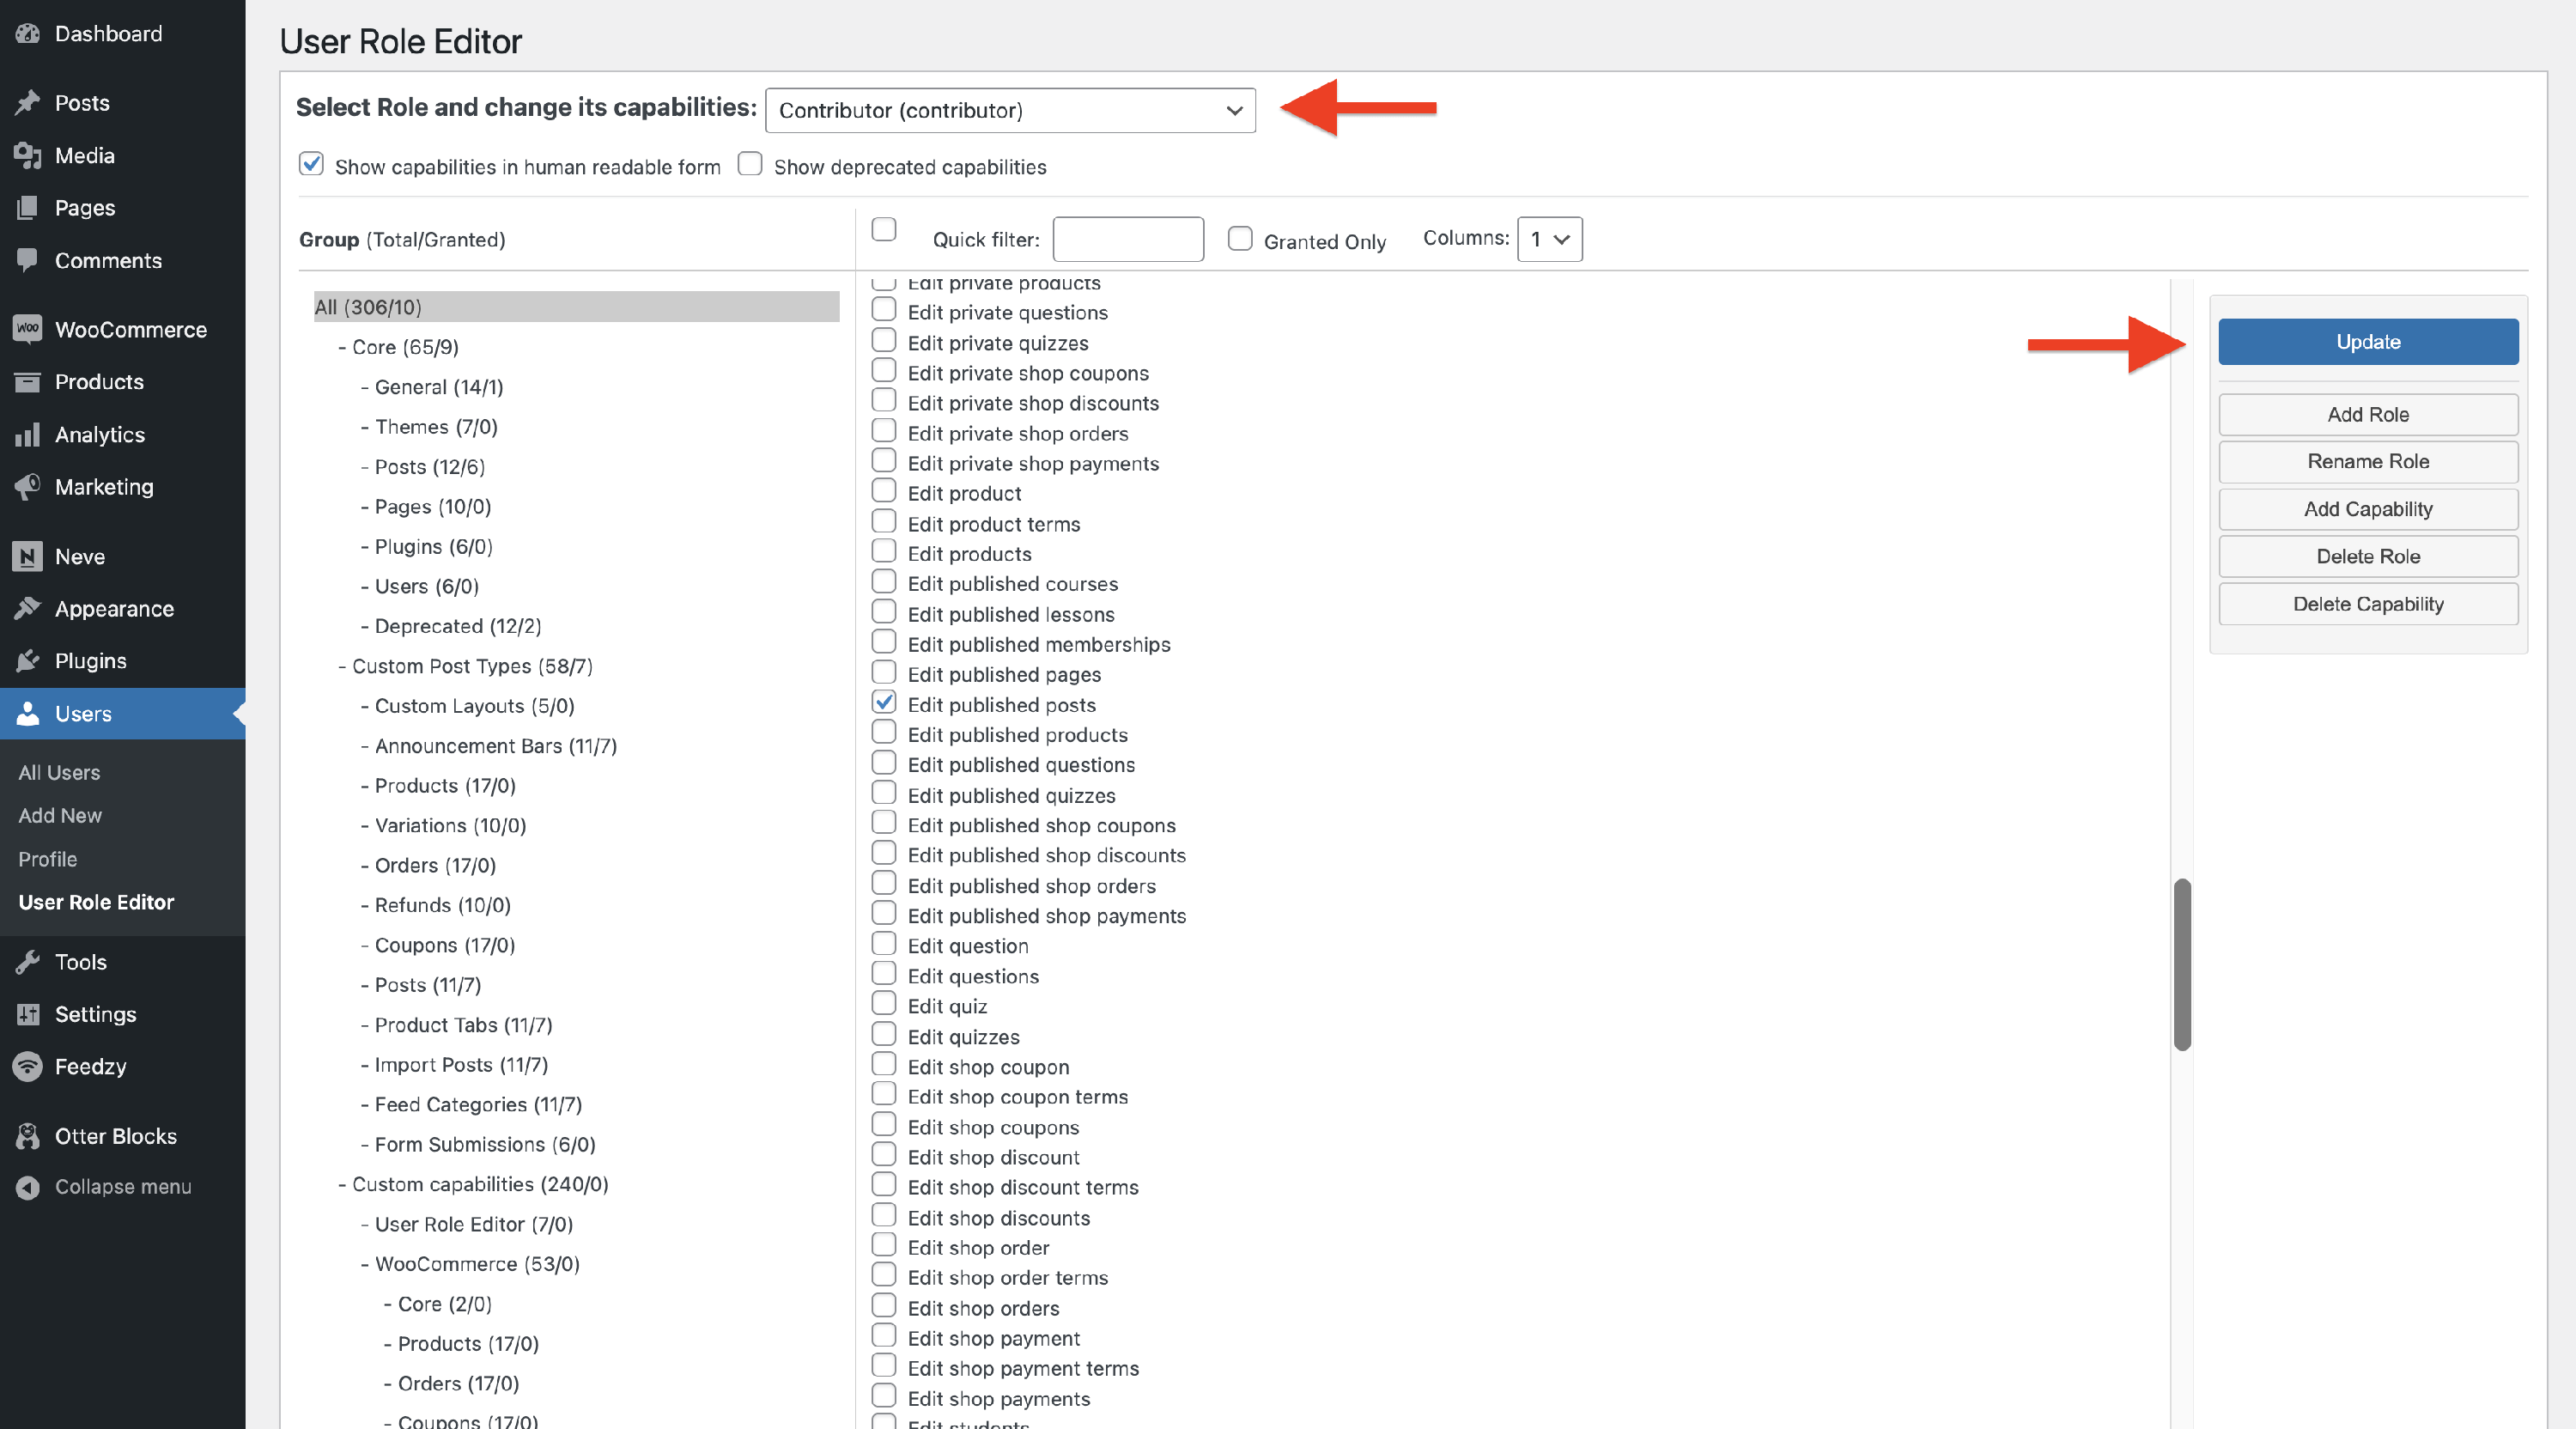Click into the Quick filter text field
Screen dimensions: 2576x1429
click(x=1127, y=240)
